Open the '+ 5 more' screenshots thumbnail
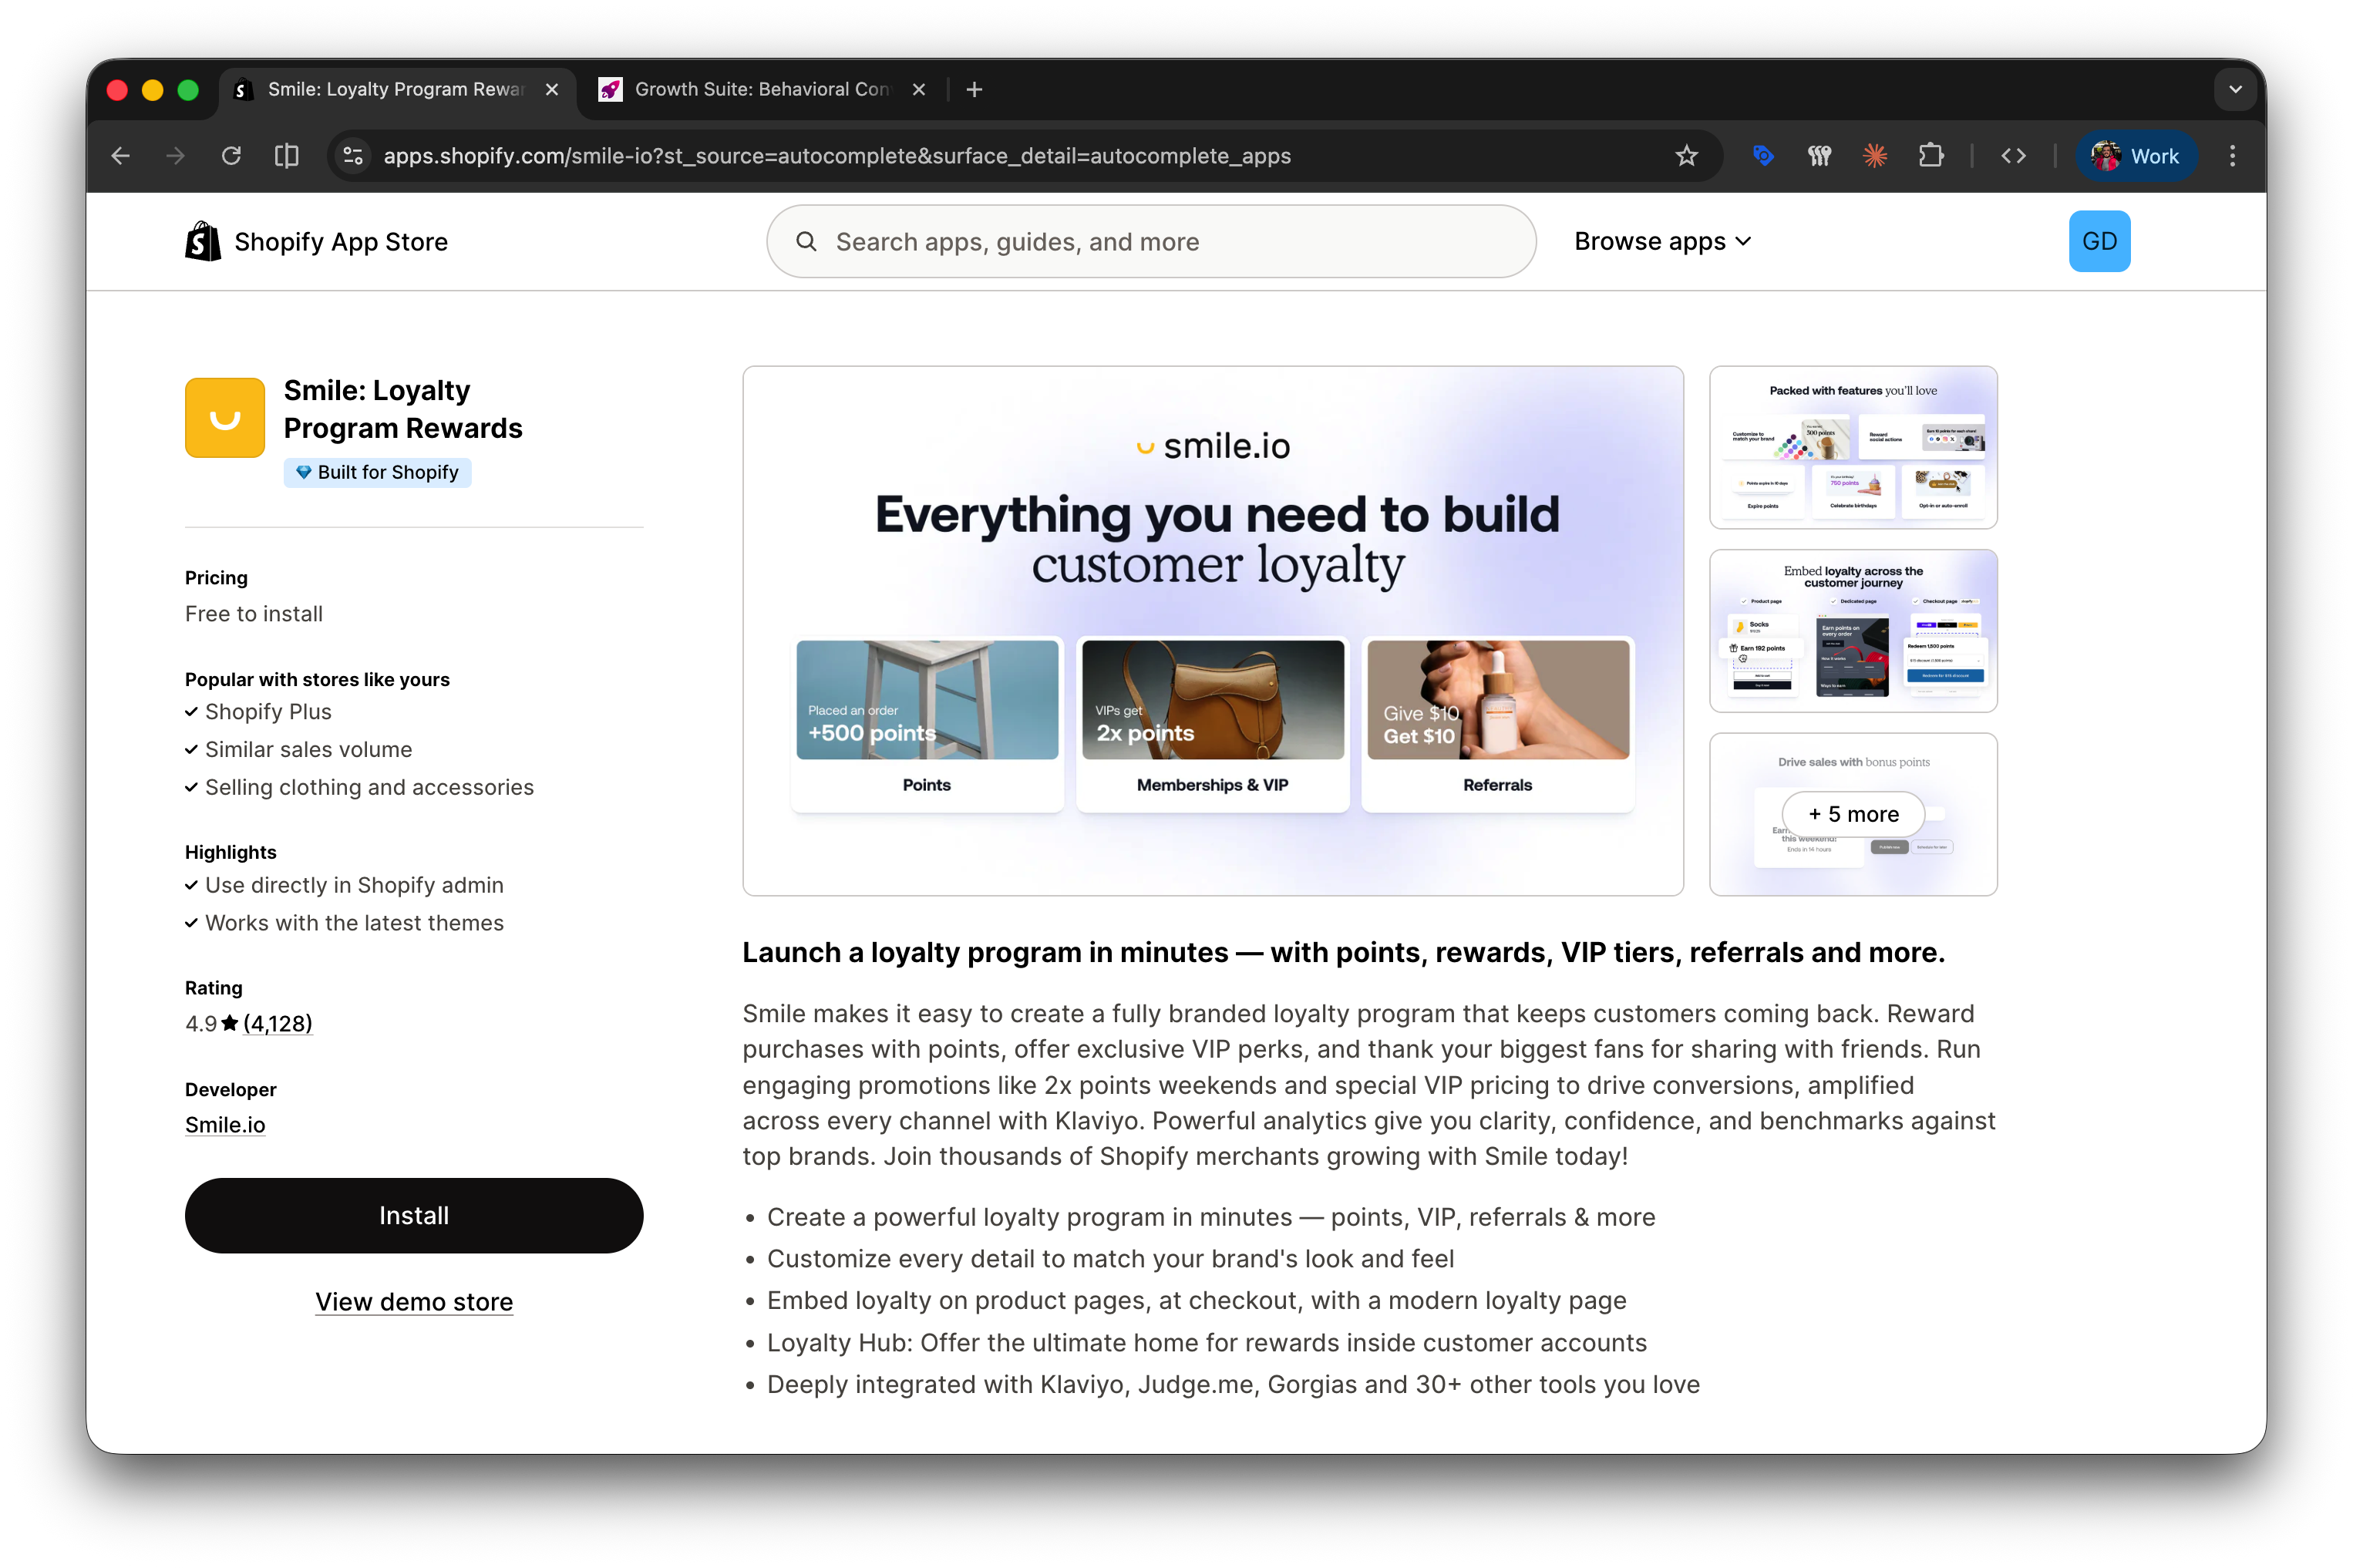 point(1852,814)
